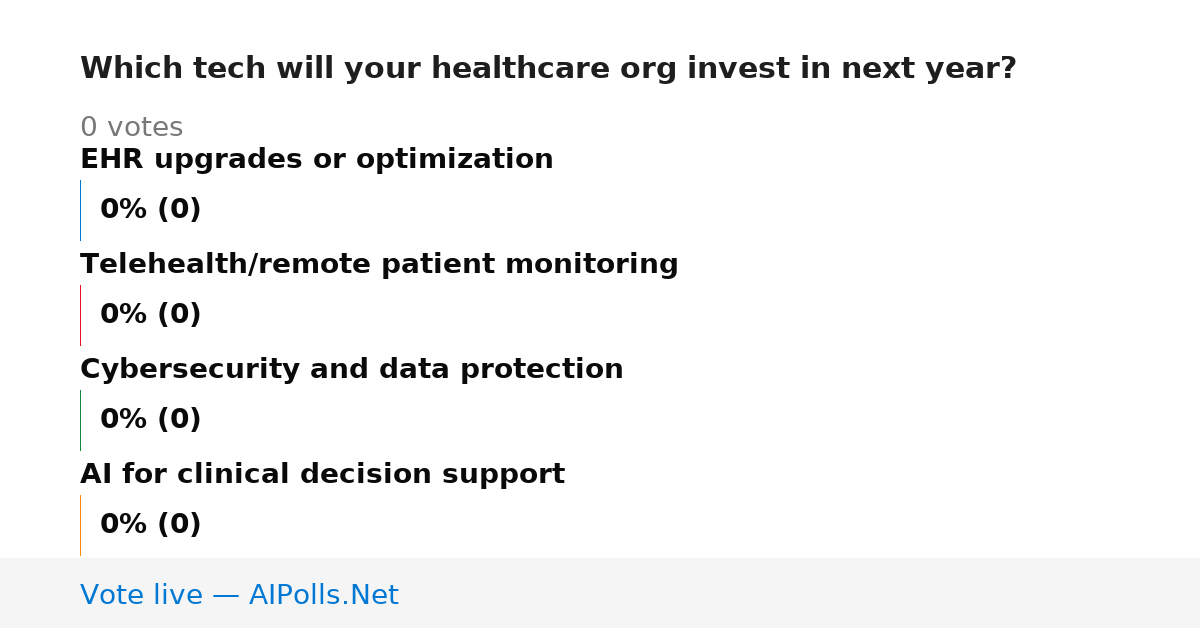This screenshot has width=1200, height=628.
Task: Click the blue EHR result bar
Action: point(80,210)
